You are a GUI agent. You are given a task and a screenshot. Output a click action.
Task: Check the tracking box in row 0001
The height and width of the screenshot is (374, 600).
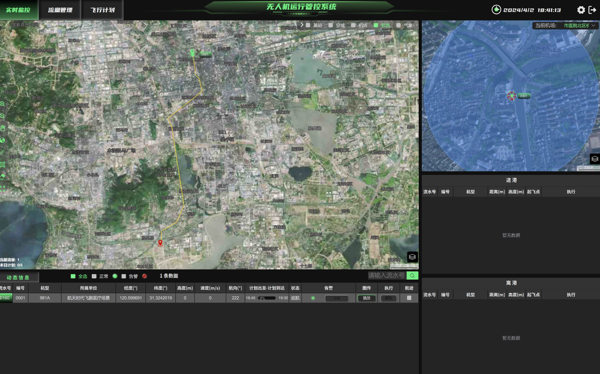pyautogui.click(x=409, y=298)
